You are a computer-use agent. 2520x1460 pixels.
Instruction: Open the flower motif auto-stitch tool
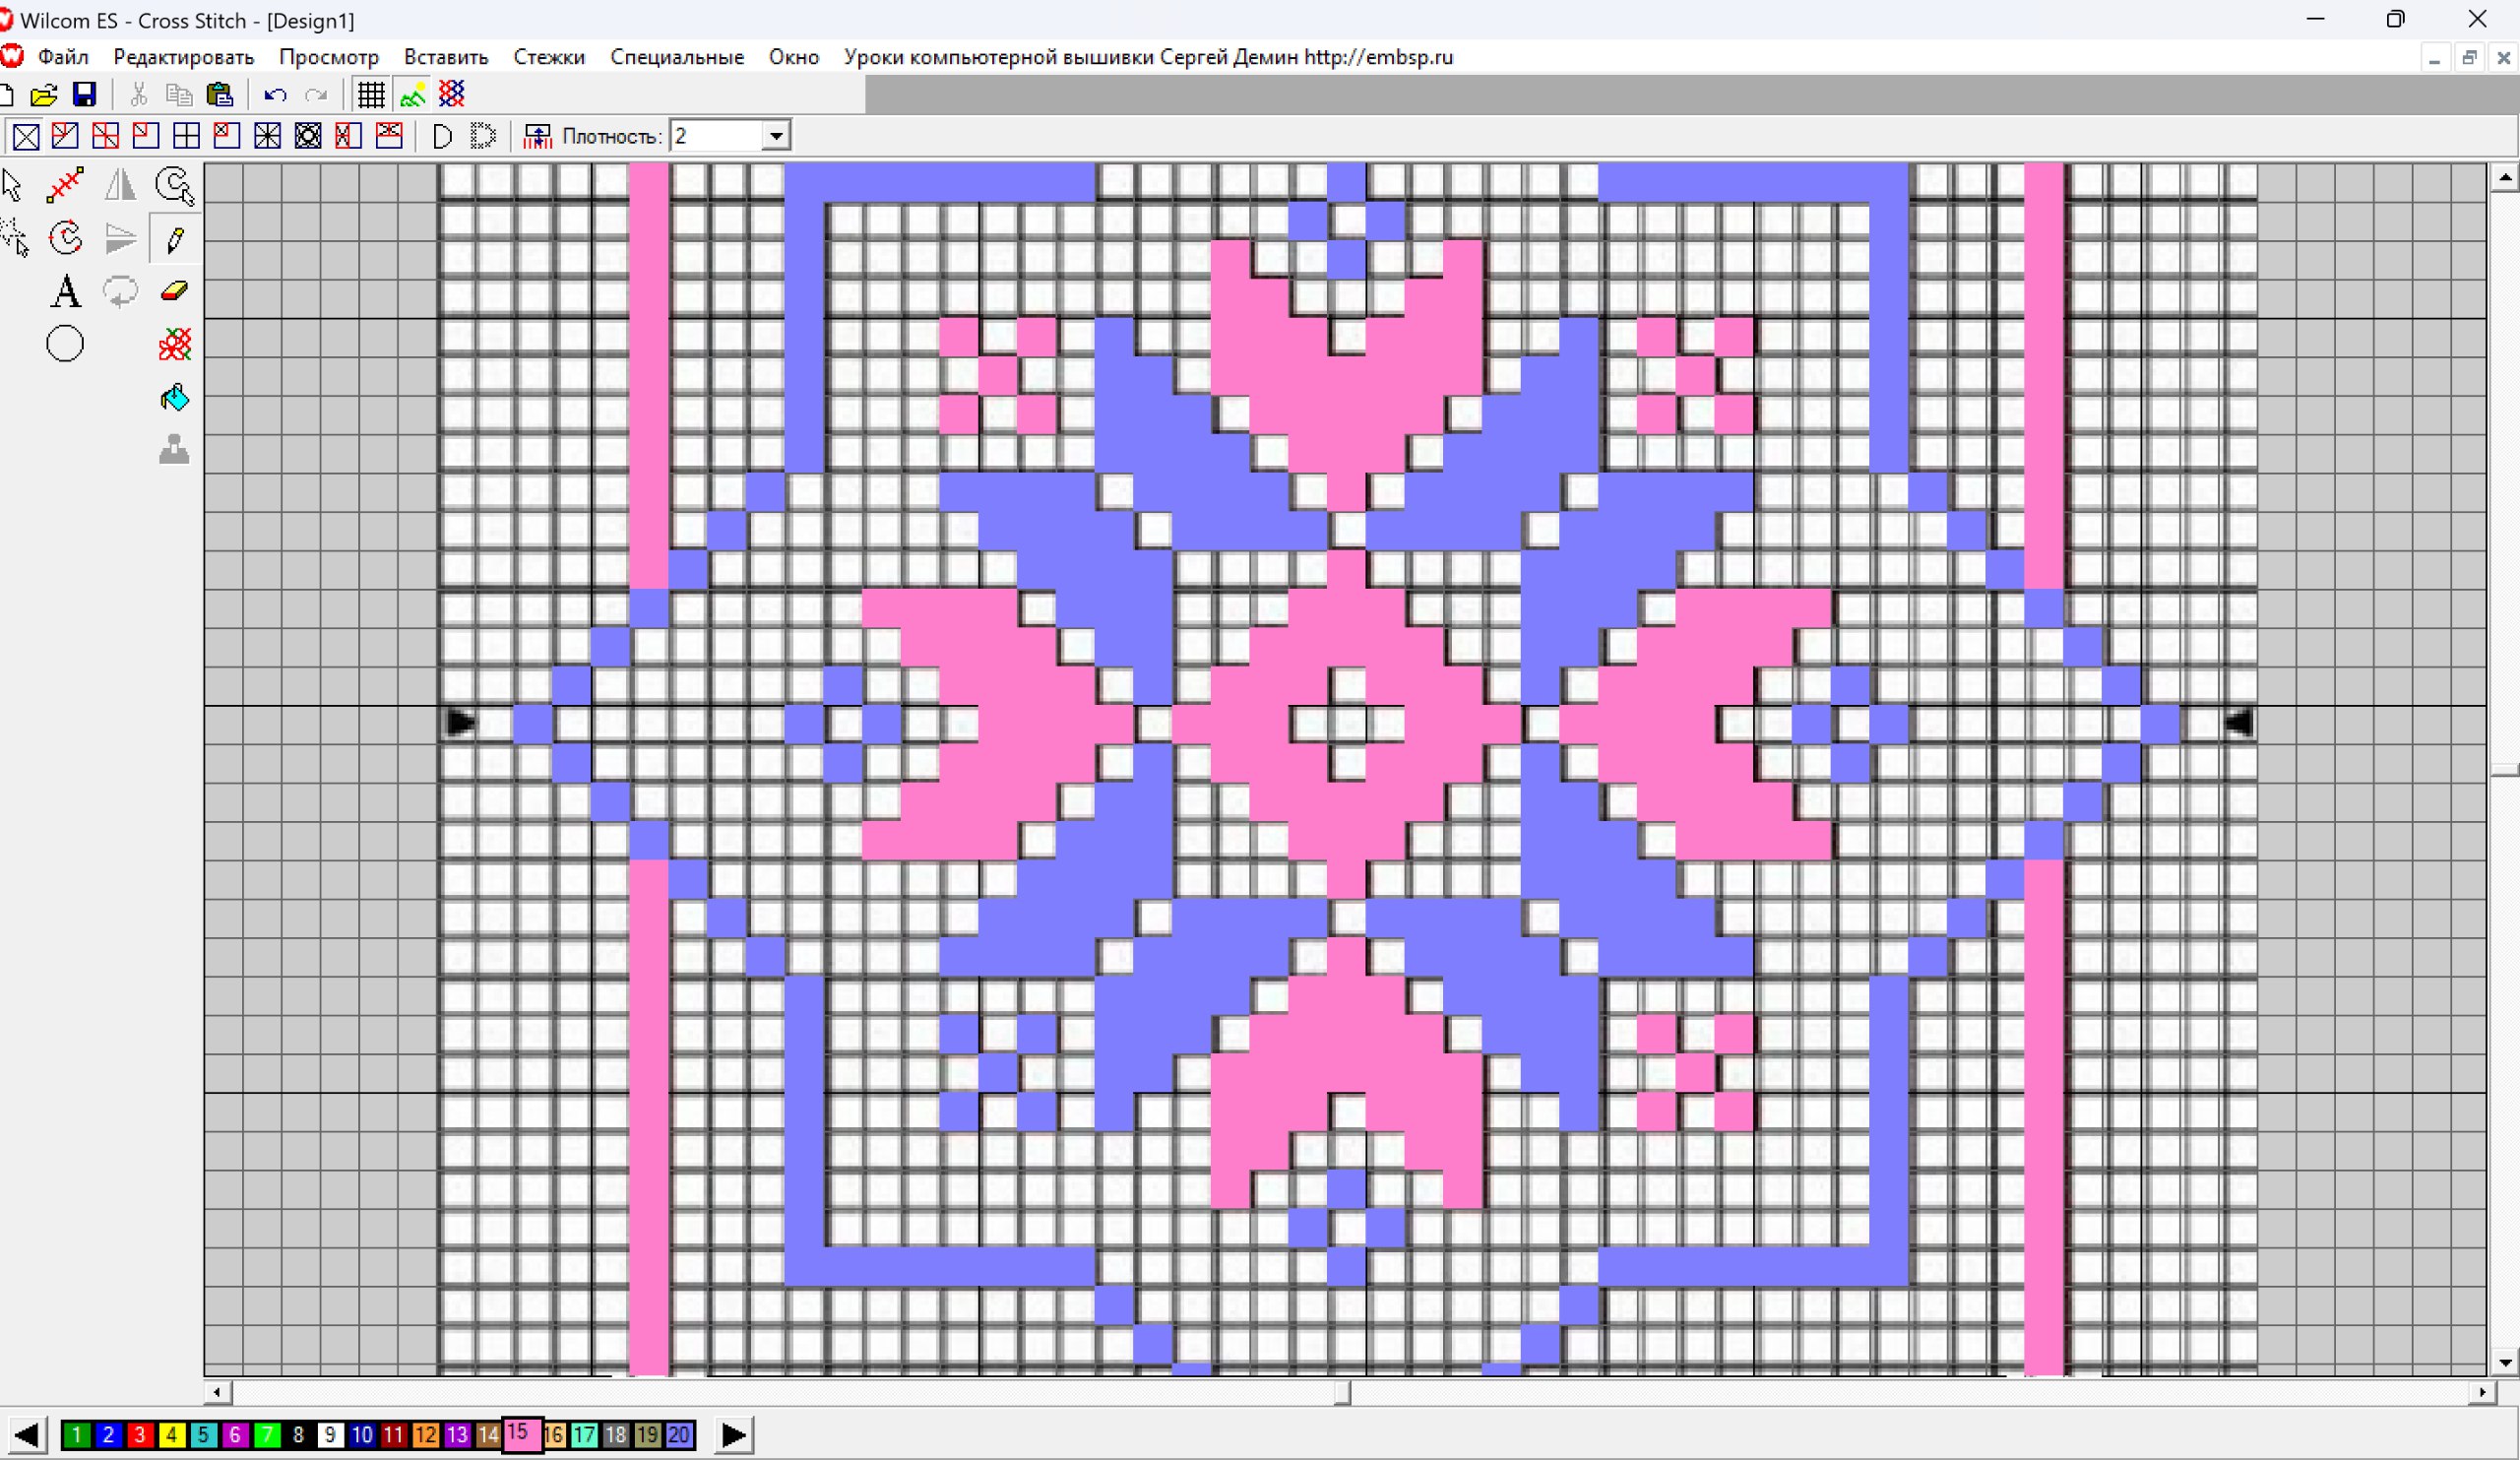point(174,344)
